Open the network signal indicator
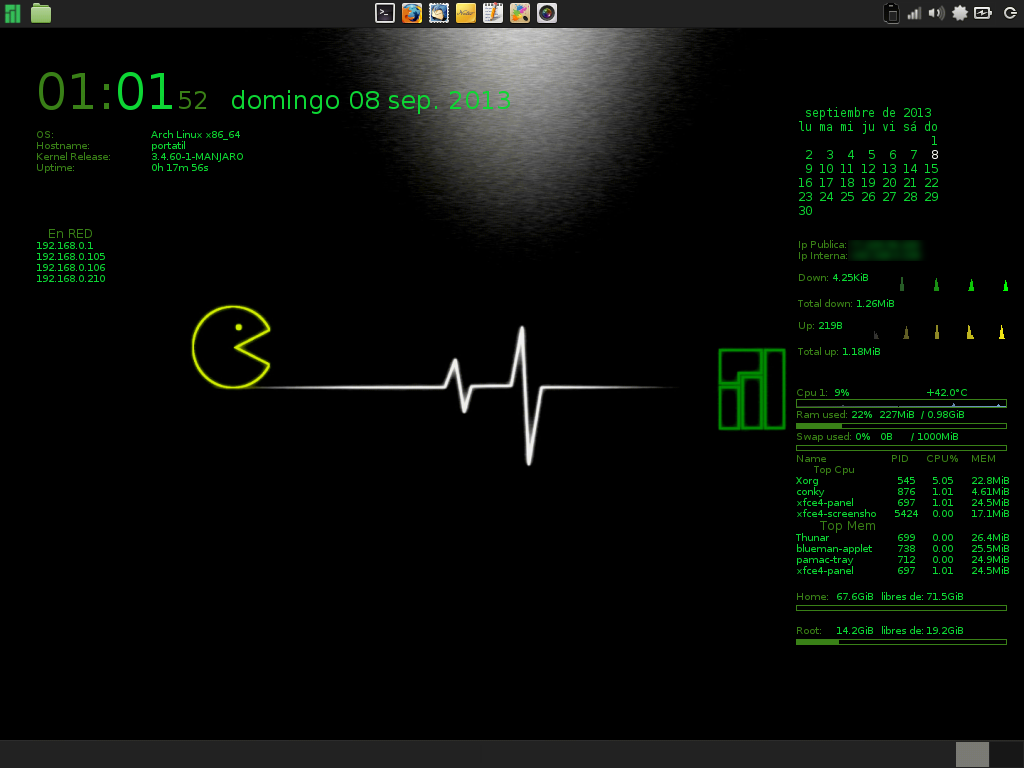The height and width of the screenshot is (768, 1024). pyautogui.click(x=914, y=13)
